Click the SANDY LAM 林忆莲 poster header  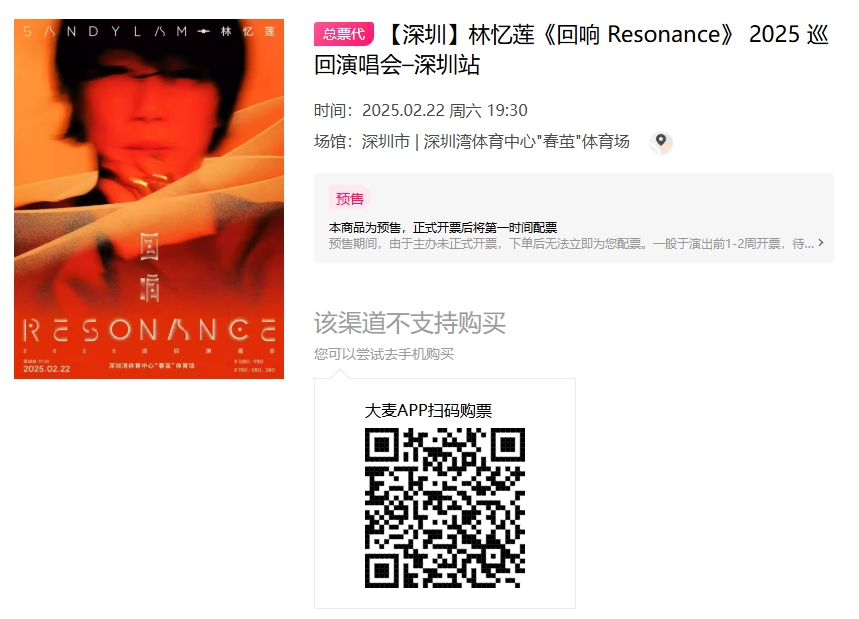coord(149,32)
